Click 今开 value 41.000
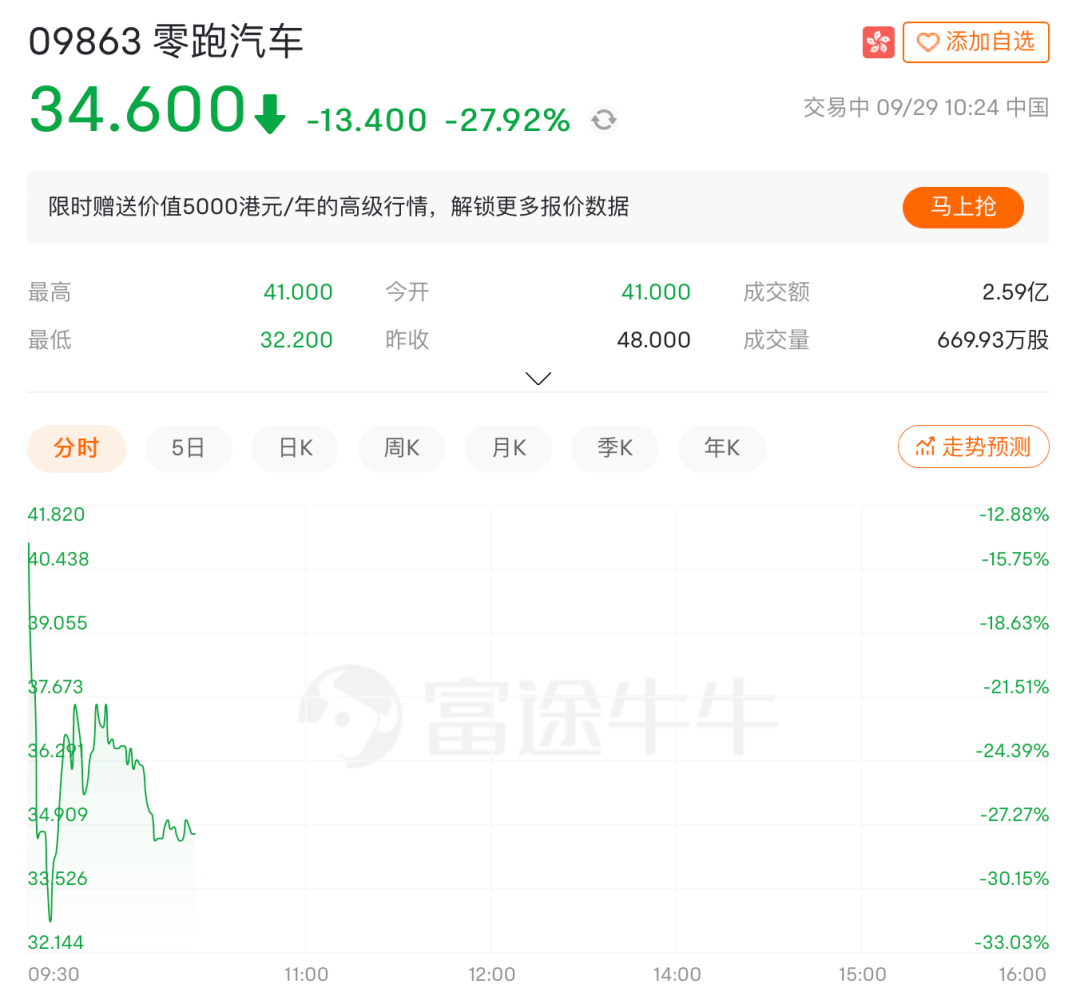The image size is (1080, 1000). tap(656, 292)
